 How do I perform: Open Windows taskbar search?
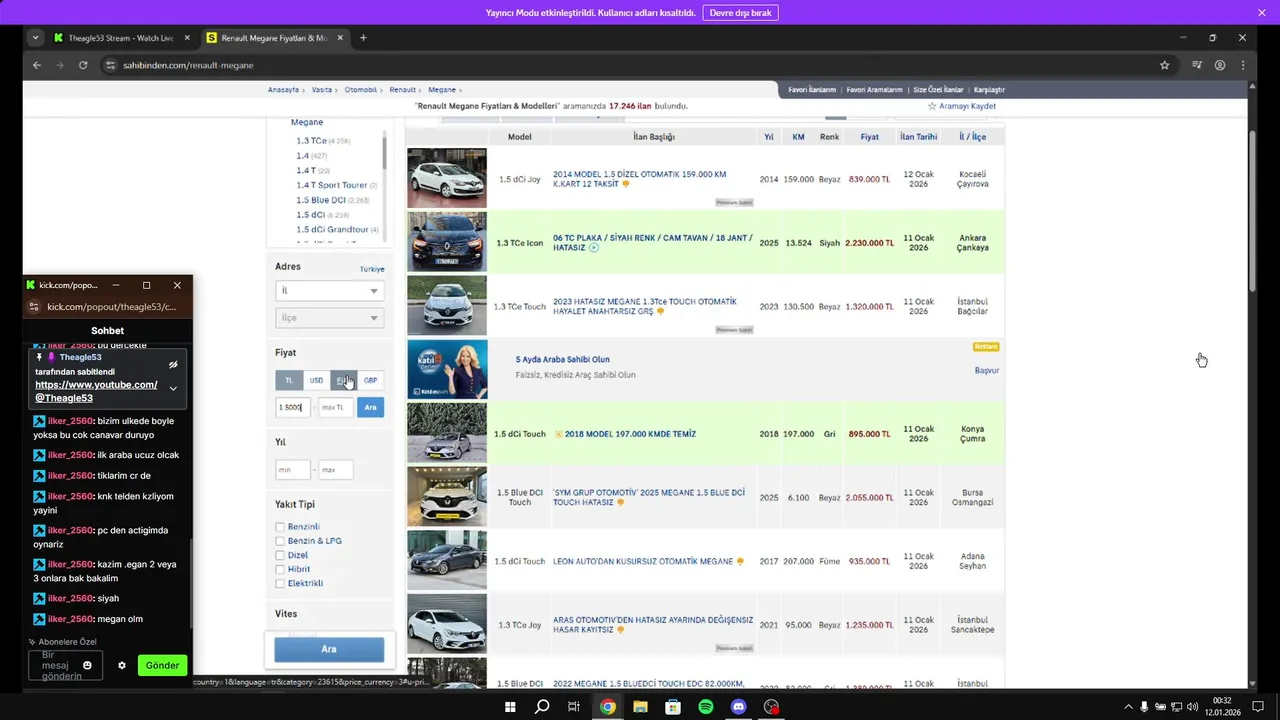click(542, 707)
